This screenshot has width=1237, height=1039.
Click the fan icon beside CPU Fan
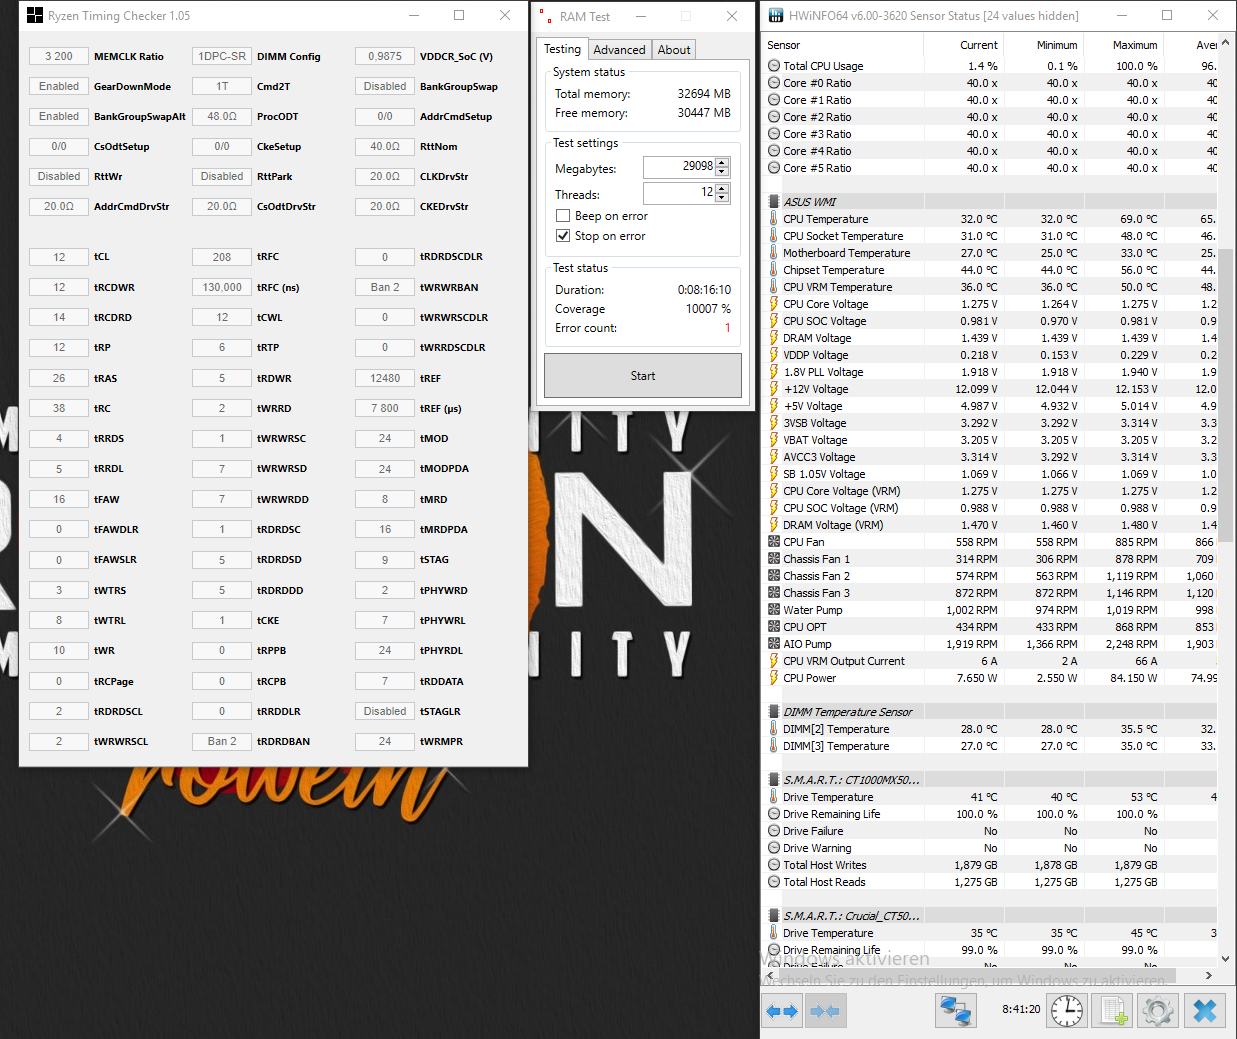(x=773, y=542)
